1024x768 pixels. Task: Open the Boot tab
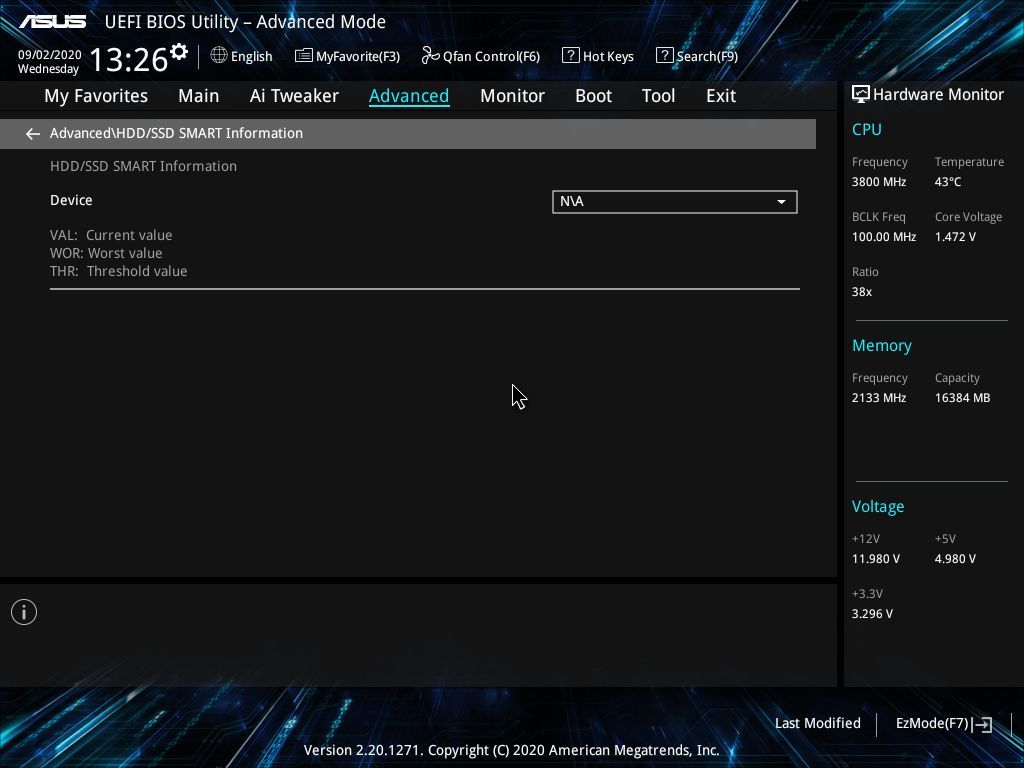(593, 96)
